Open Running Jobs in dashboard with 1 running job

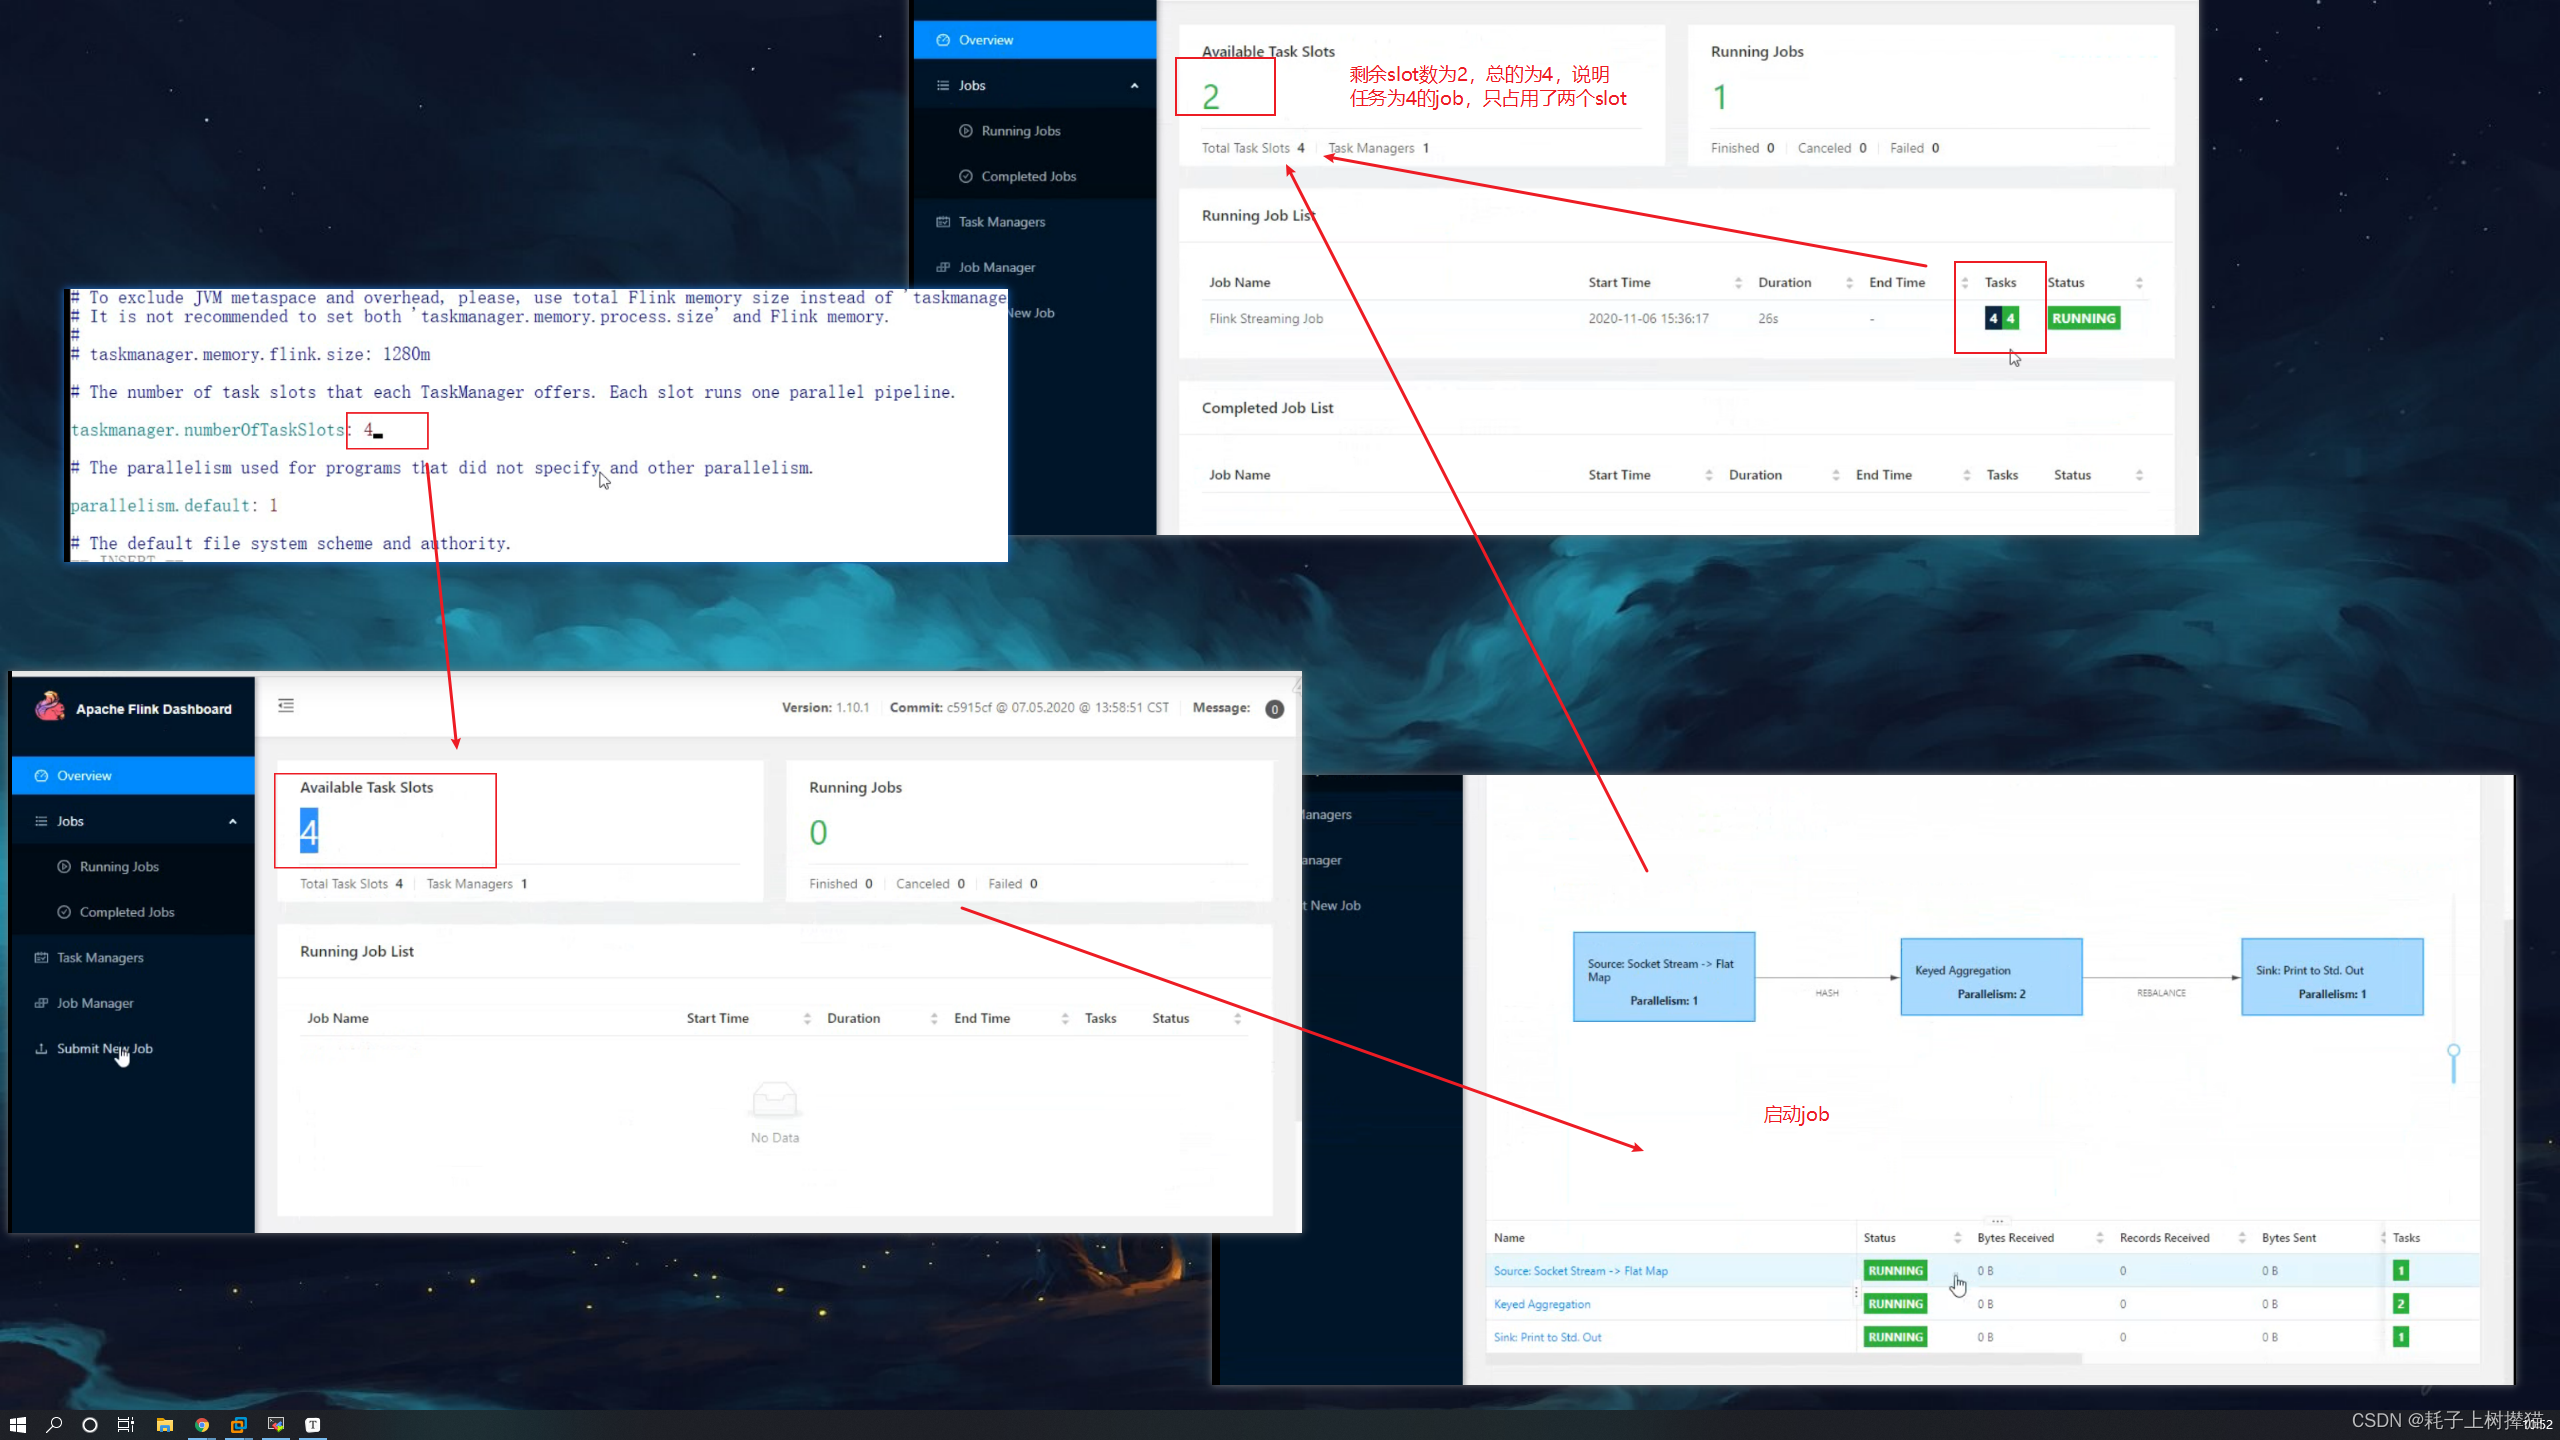point(1021,131)
